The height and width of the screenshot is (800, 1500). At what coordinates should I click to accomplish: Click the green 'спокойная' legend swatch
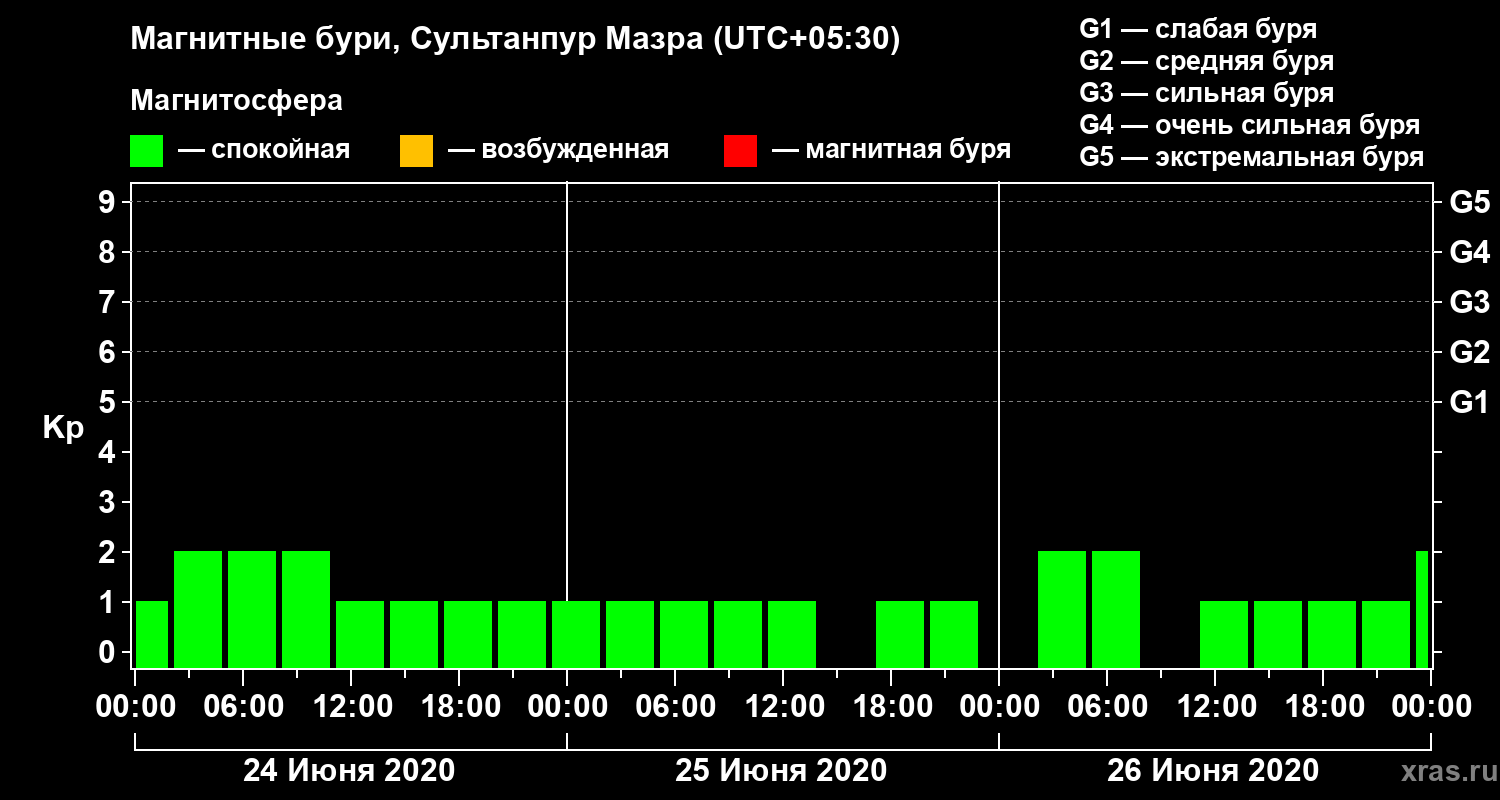(146, 151)
